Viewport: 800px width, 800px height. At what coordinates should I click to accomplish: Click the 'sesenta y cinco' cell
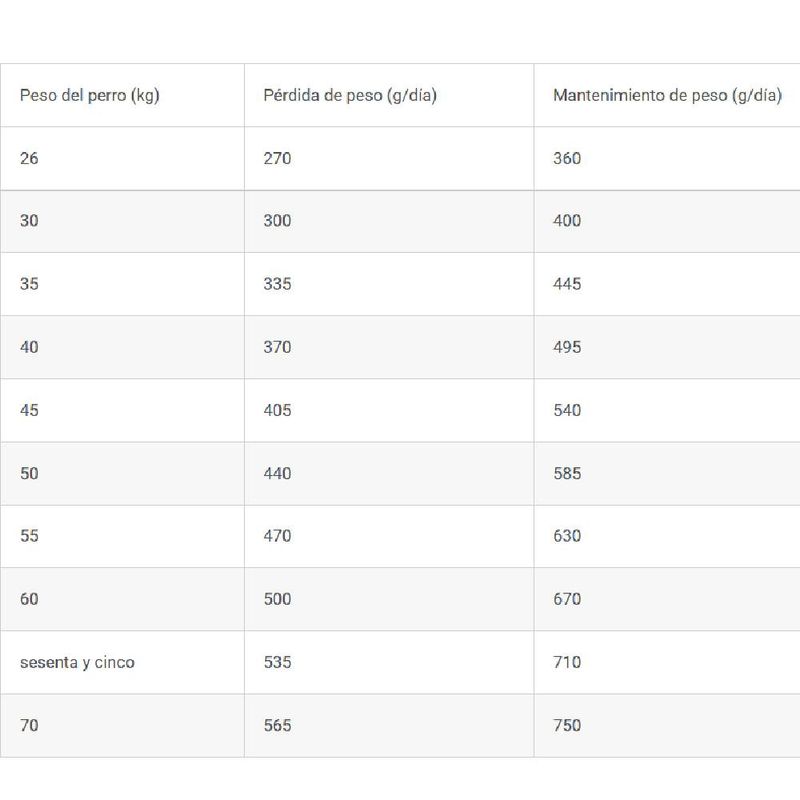click(x=77, y=662)
